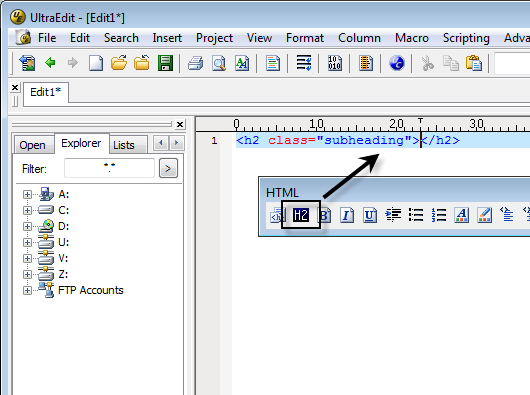The height and width of the screenshot is (395, 530).
Task: Click the Paste clipboard icon
Action: point(474,63)
